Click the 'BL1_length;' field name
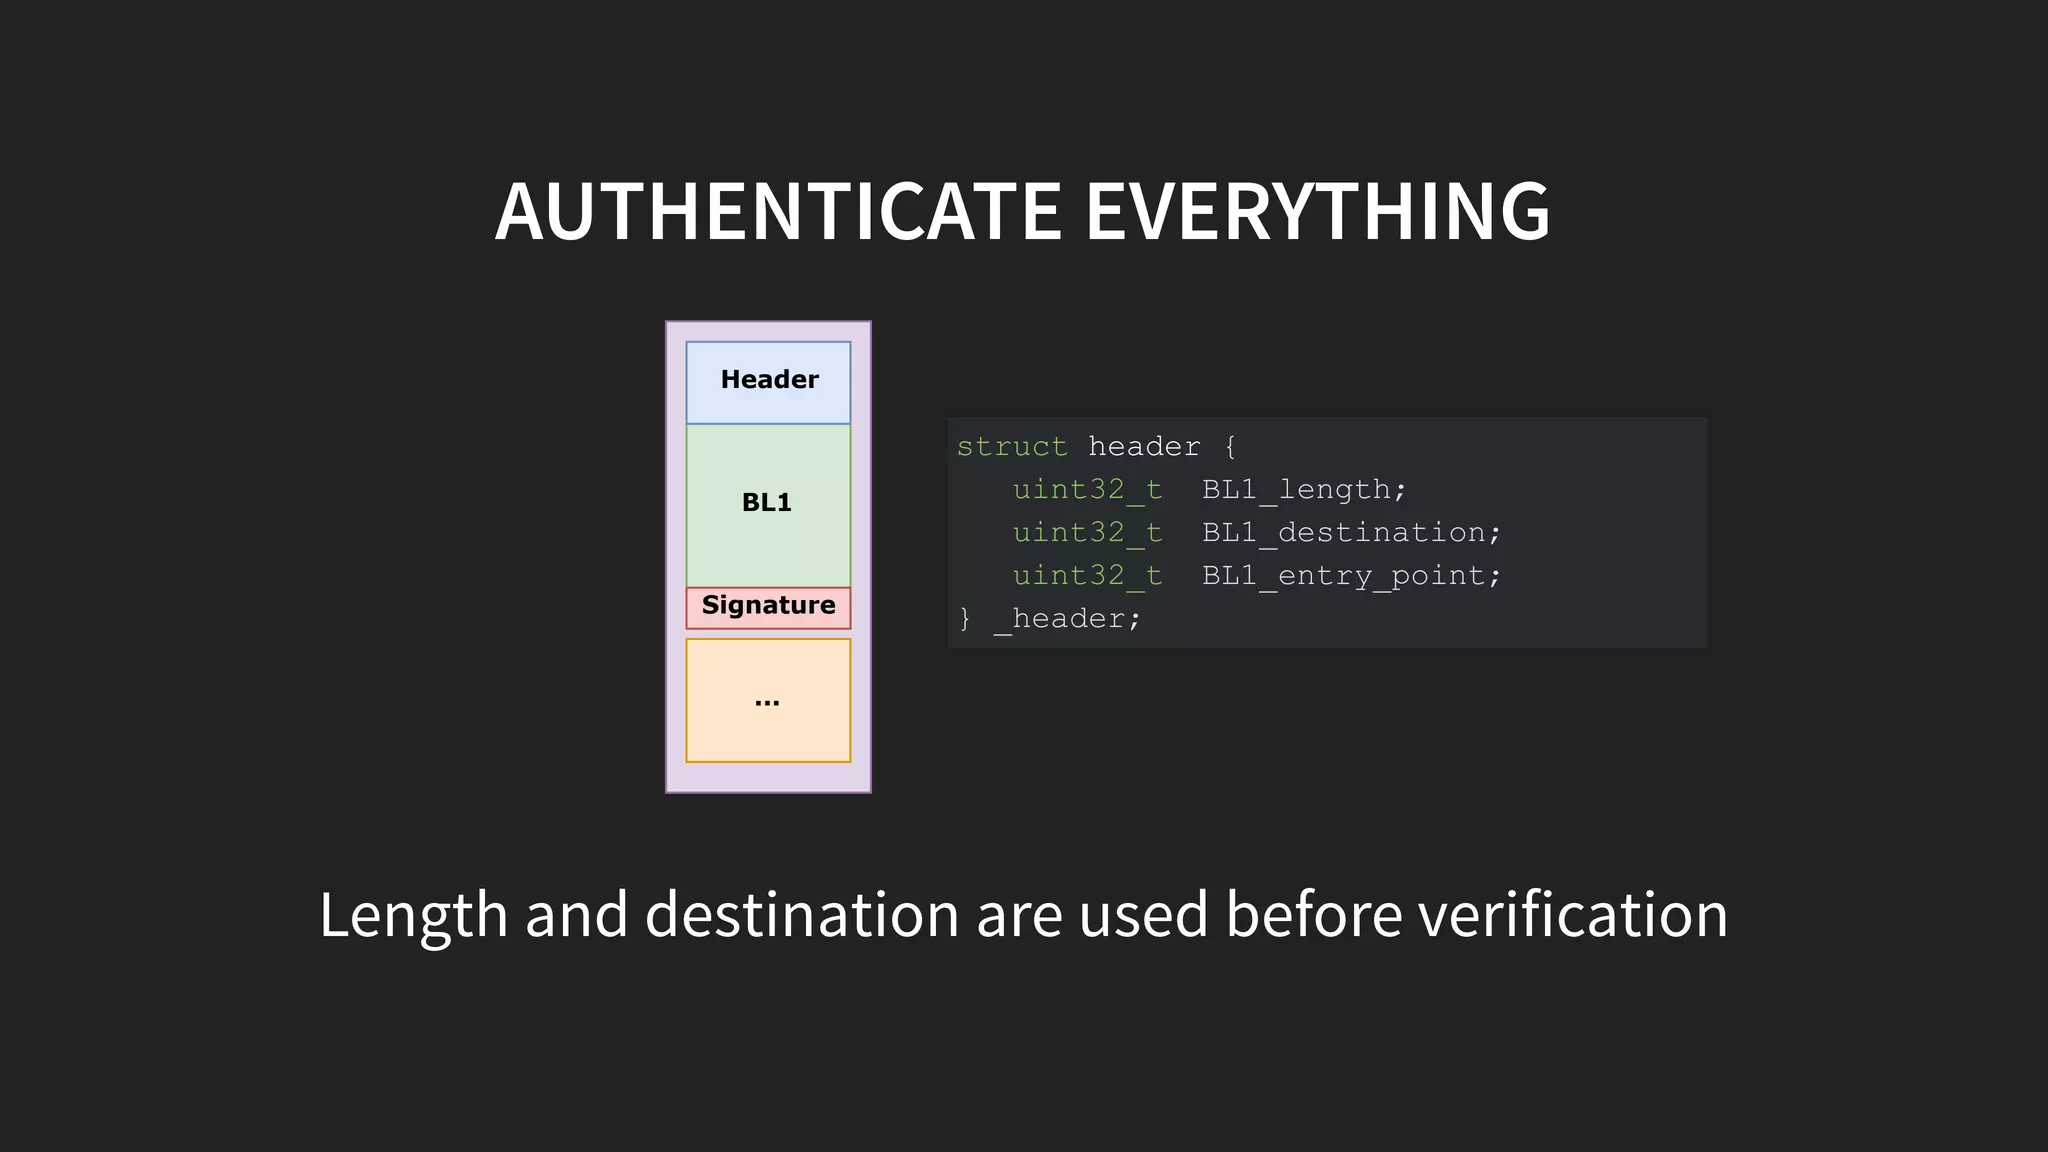Screen dimensions: 2048x1152 coord(1304,489)
